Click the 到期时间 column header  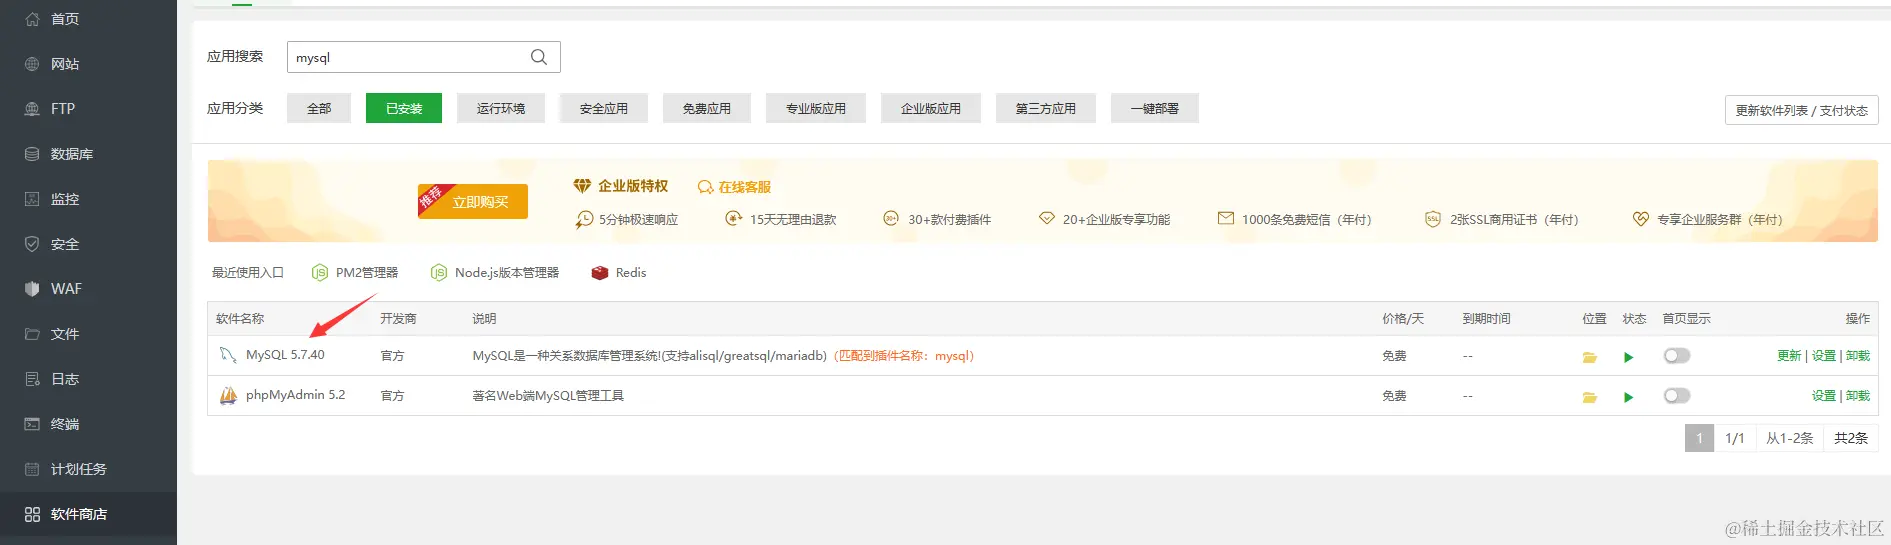coord(1487,319)
